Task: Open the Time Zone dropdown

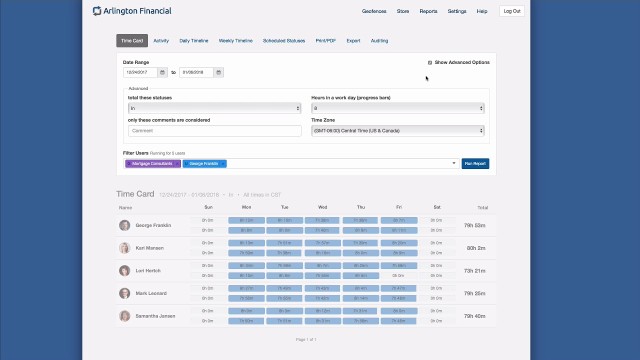Action: (x=398, y=131)
